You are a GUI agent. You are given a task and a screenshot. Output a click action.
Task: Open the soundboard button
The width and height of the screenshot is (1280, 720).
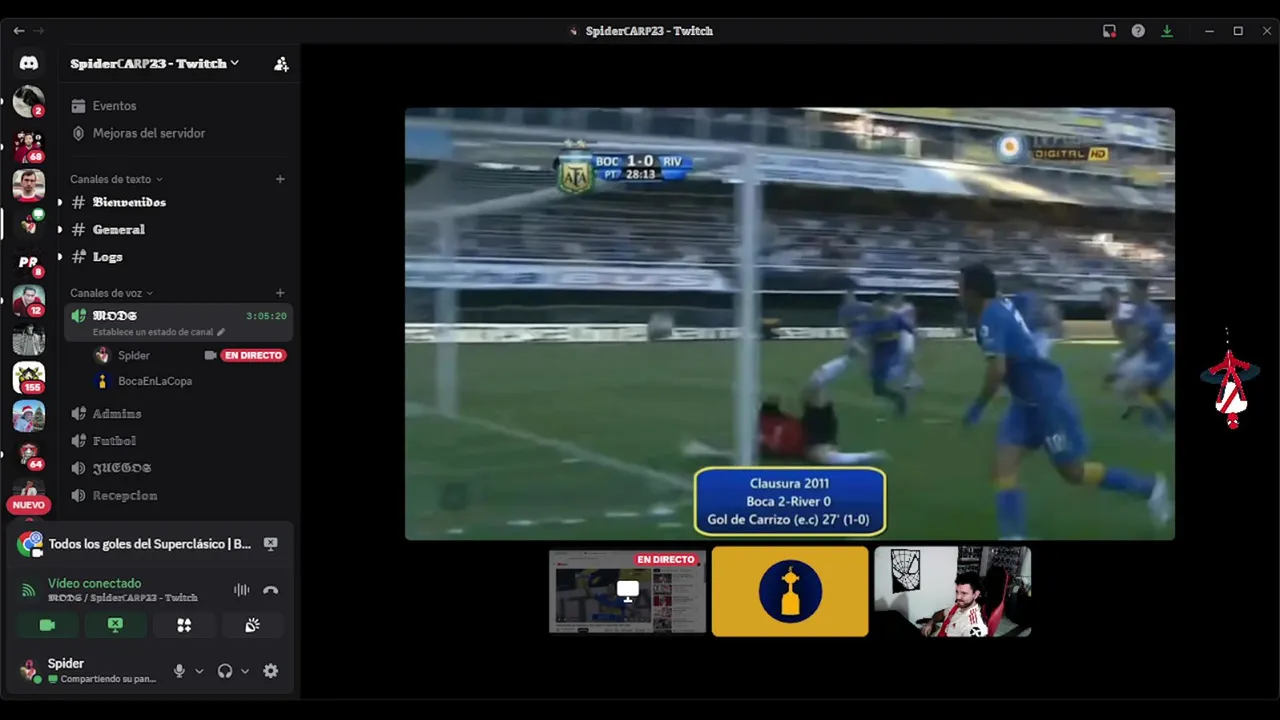click(252, 625)
